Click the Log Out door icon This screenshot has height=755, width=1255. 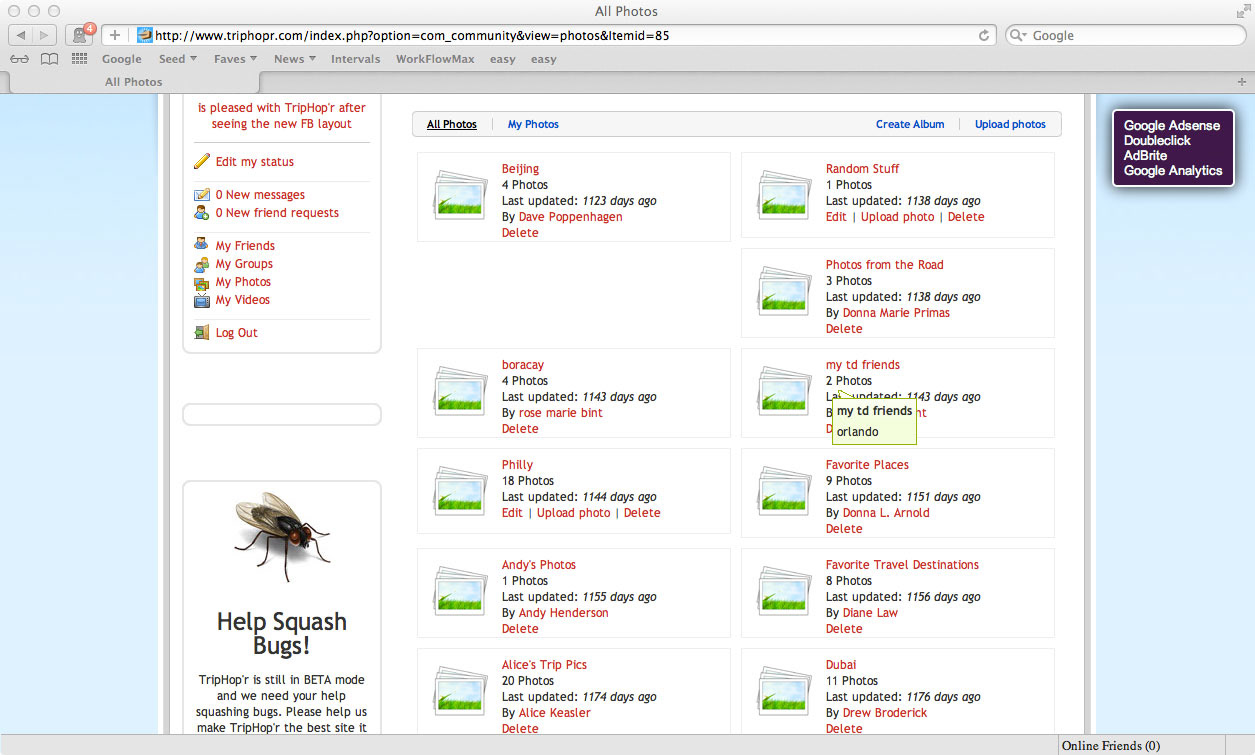(x=202, y=333)
